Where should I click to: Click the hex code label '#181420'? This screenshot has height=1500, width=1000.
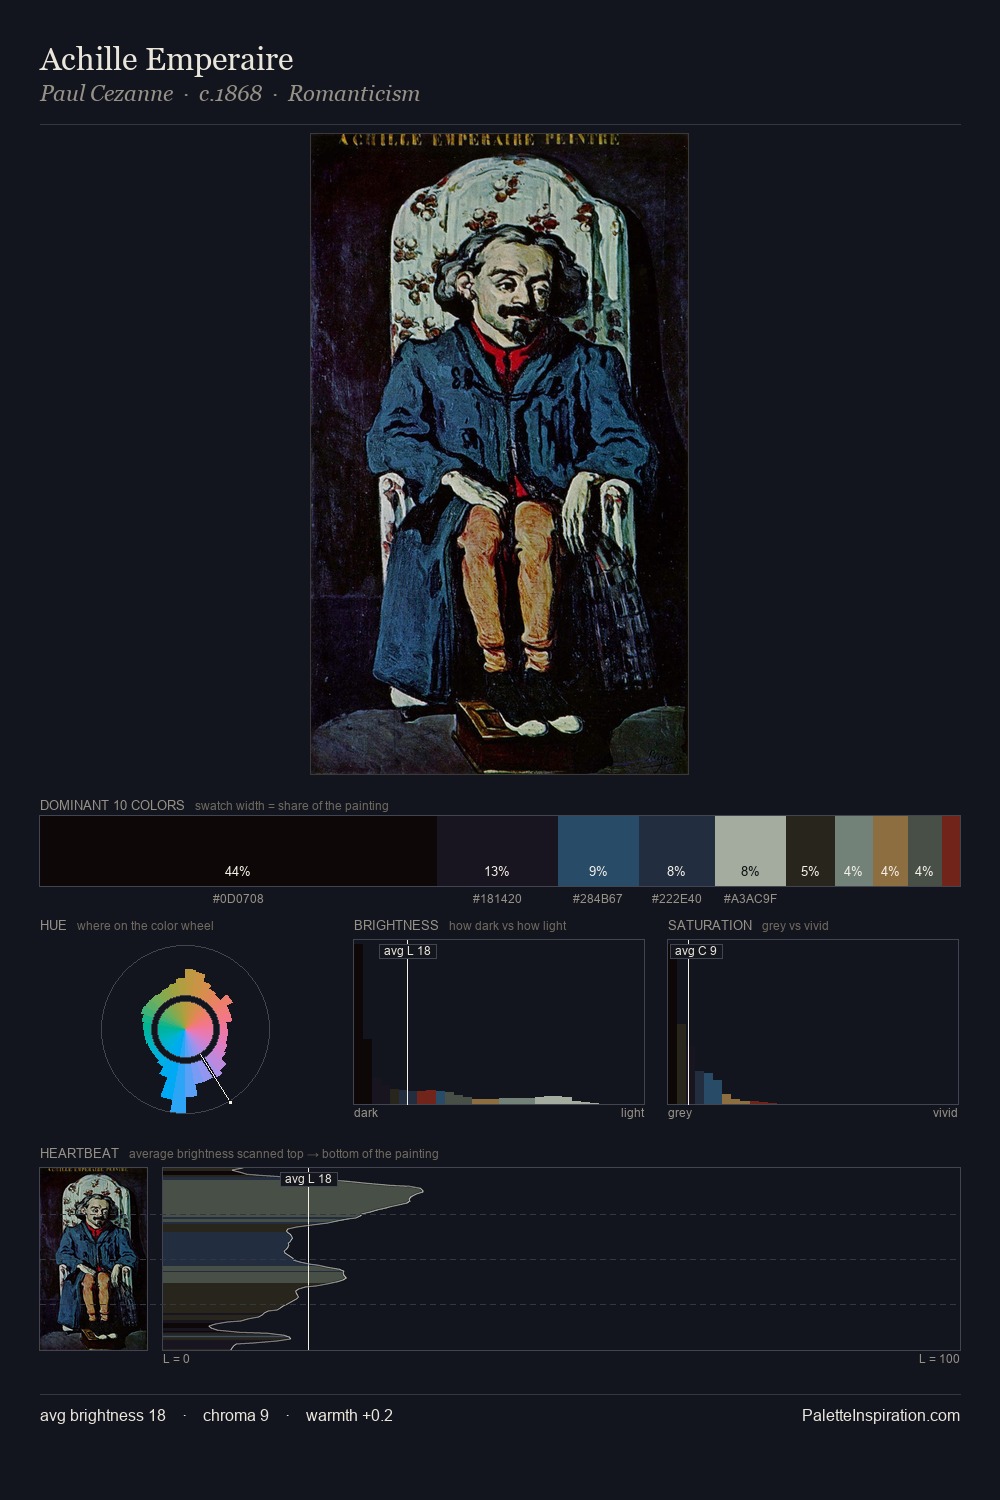tap(497, 899)
